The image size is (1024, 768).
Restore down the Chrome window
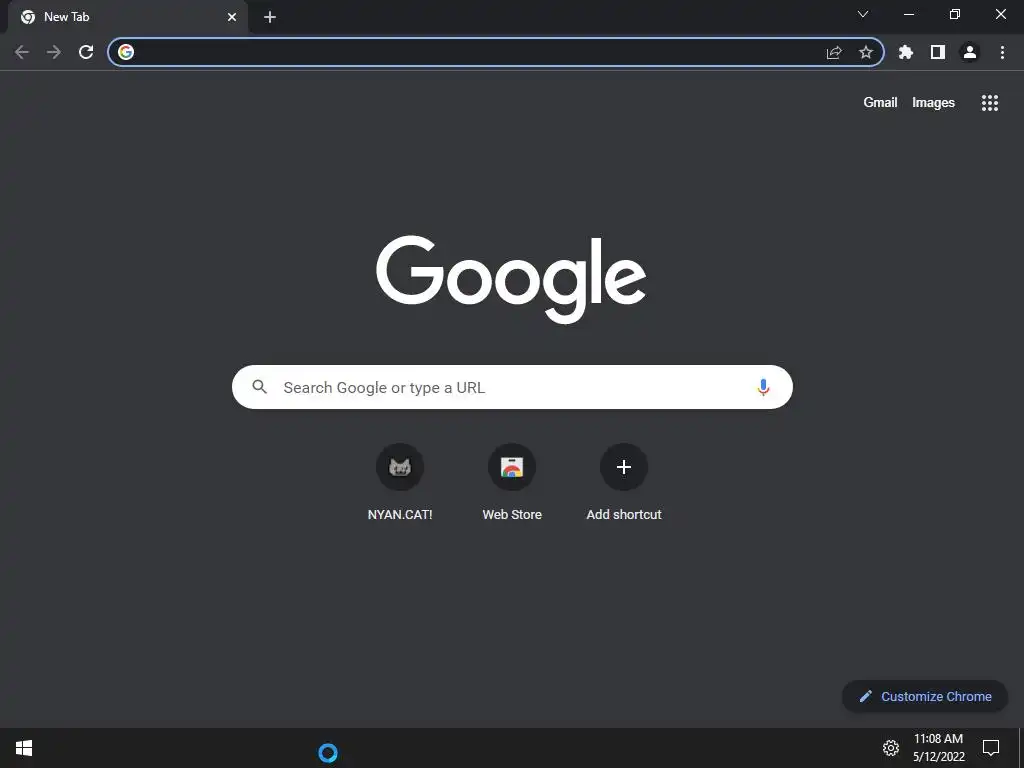point(954,14)
